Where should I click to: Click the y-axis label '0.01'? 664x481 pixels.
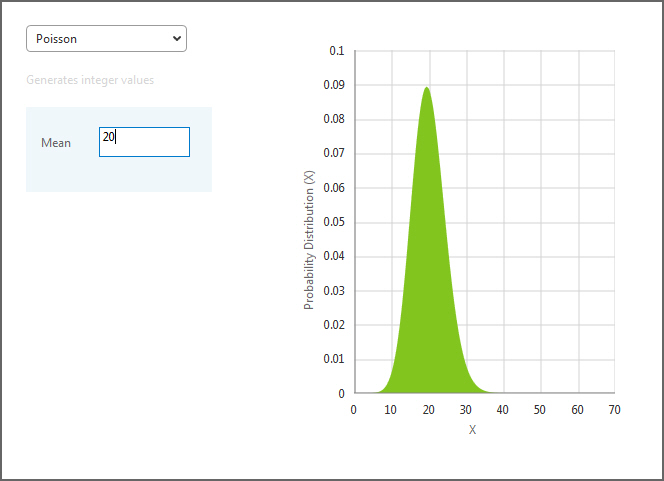pyautogui.click(x=334, y=359)
